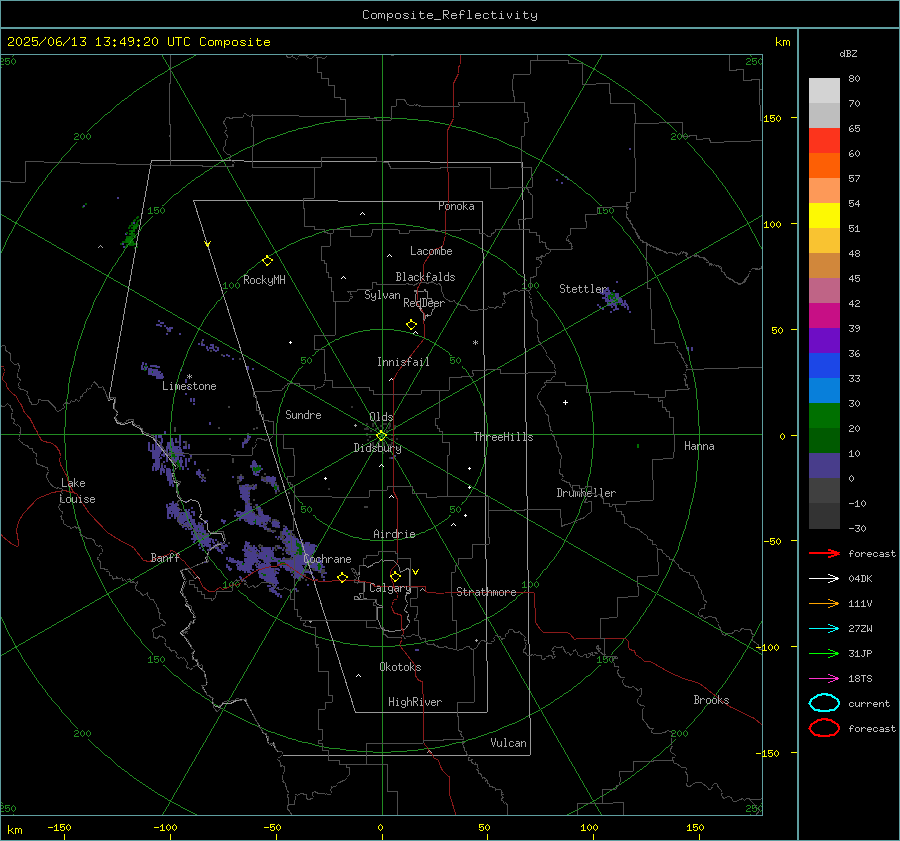The width and height of the screenshot is (900, 841).
Task: Click the cyan current ellipse legend icon
Action: 824,703
